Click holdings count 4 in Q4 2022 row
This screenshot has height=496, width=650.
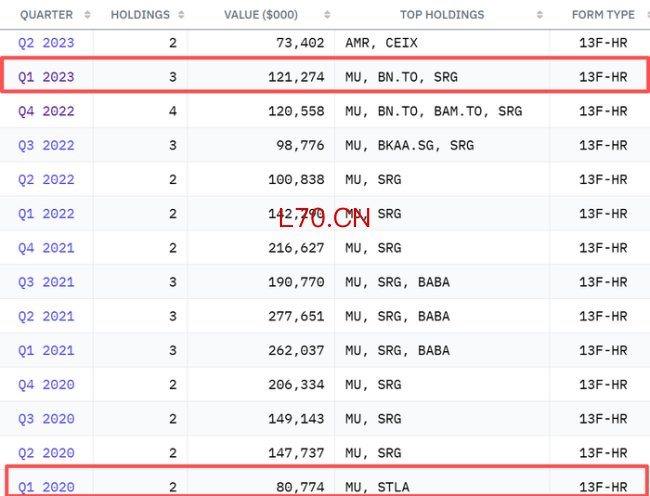[173, 111]
